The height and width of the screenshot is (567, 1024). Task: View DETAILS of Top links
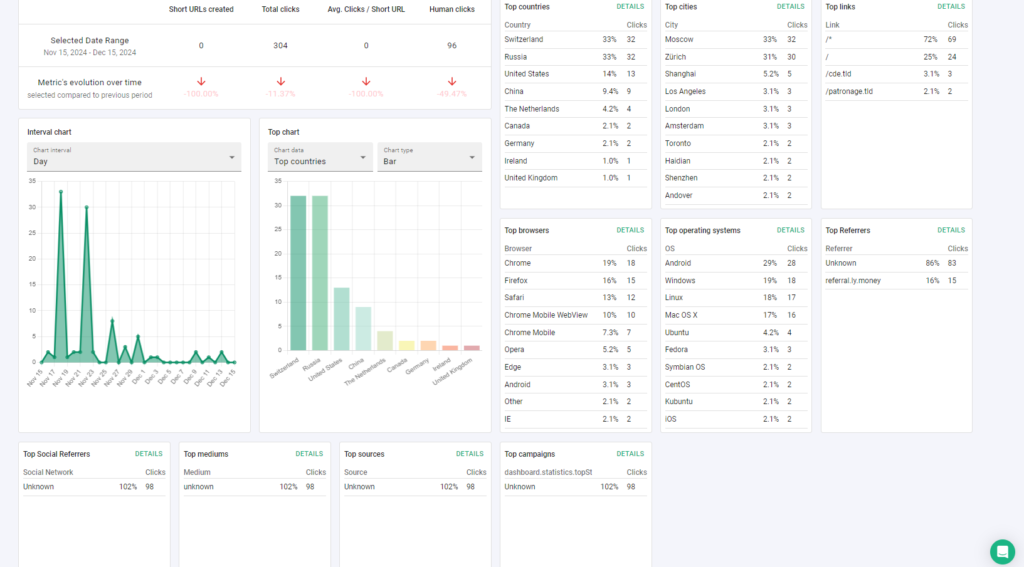pyautogui.click(x=951, y=6)
